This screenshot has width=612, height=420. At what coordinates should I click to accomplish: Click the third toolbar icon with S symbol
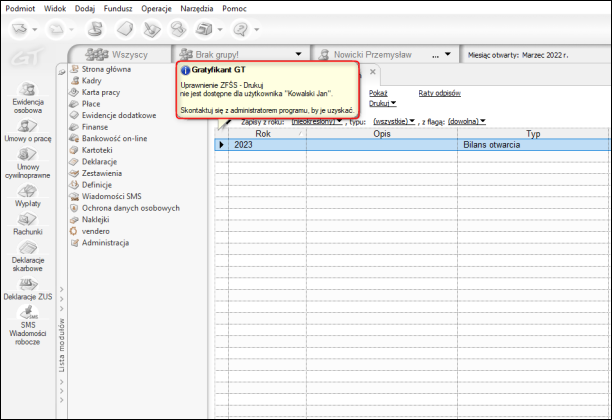coord(95,29)
